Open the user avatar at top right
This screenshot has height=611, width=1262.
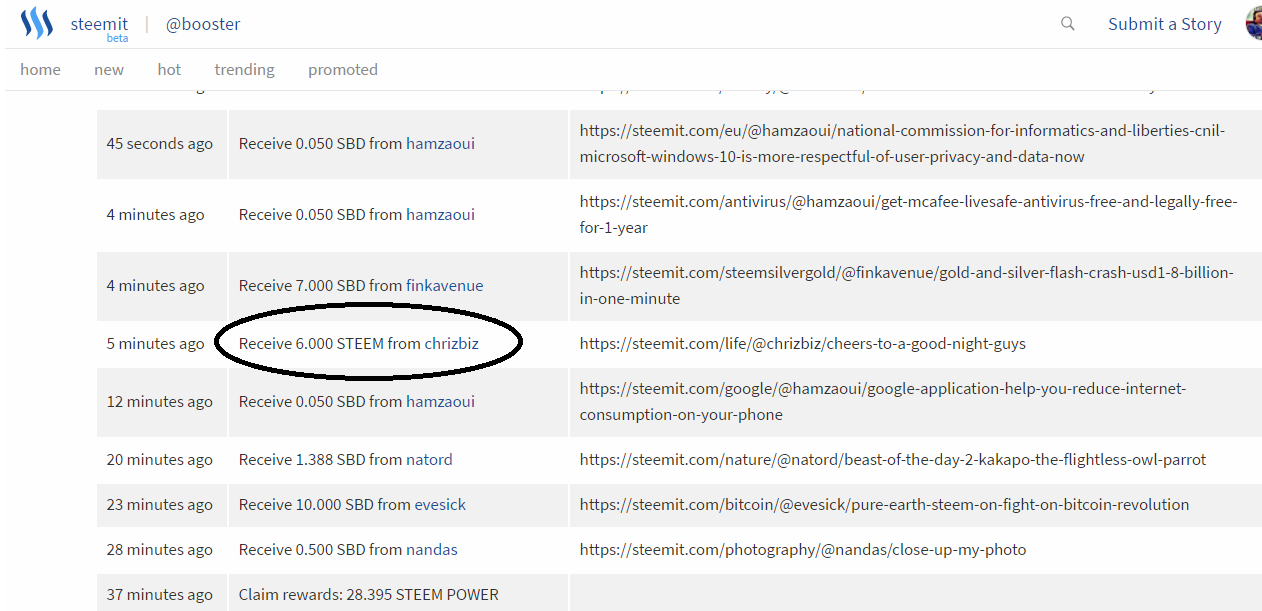tap(1253, 23)
